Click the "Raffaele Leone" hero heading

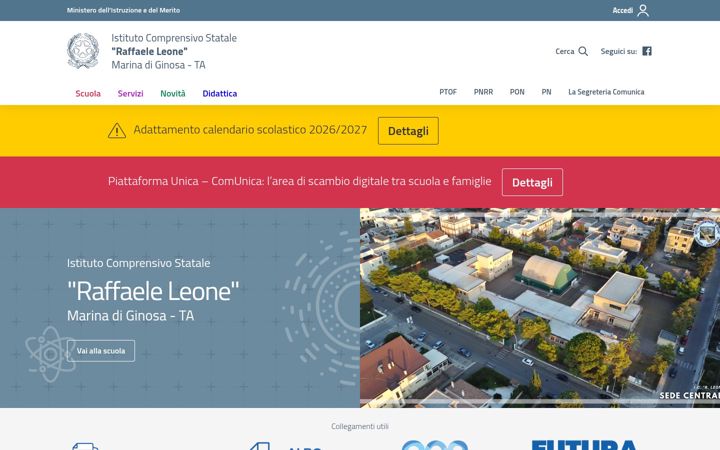(153, 291)
